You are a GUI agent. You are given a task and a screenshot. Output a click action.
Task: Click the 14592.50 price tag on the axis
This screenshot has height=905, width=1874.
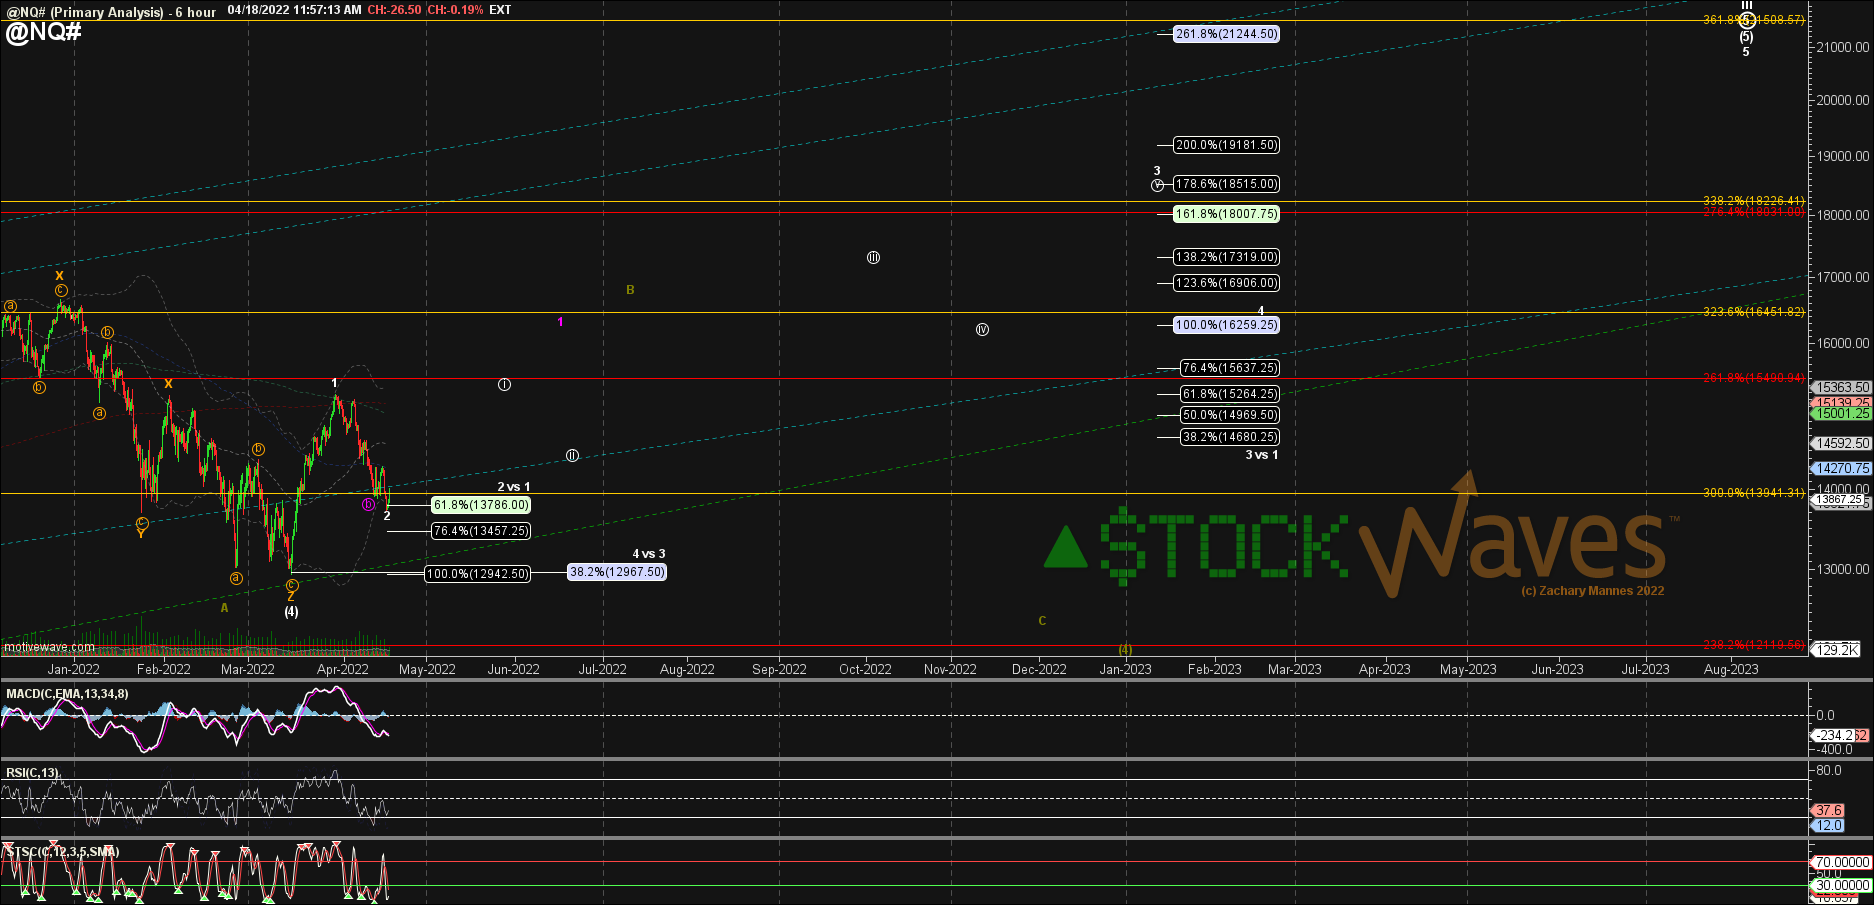(1843, 443)
